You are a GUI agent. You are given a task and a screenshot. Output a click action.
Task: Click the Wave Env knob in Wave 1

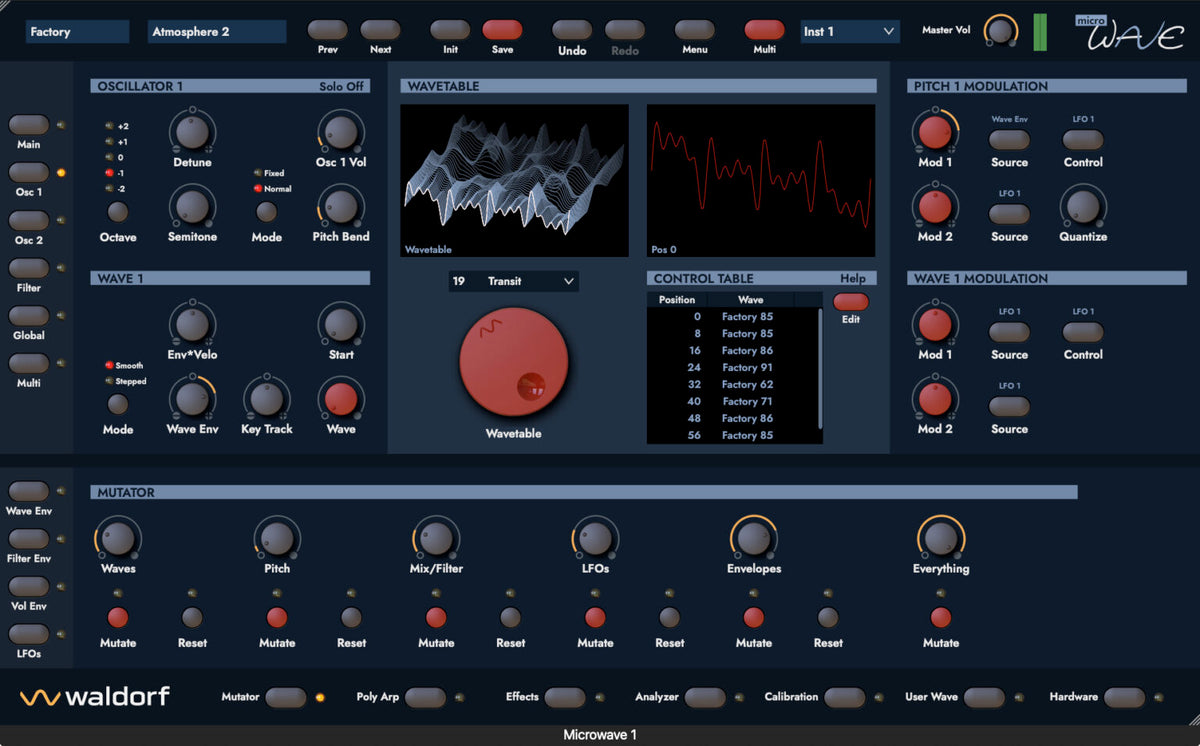tap(192, 398)
